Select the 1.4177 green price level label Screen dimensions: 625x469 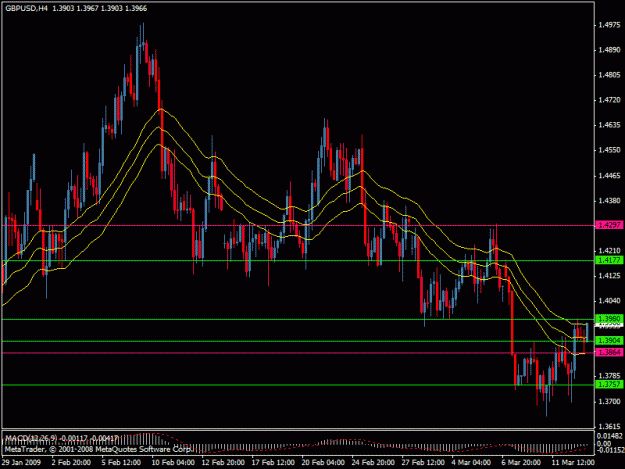pos(609,260)
